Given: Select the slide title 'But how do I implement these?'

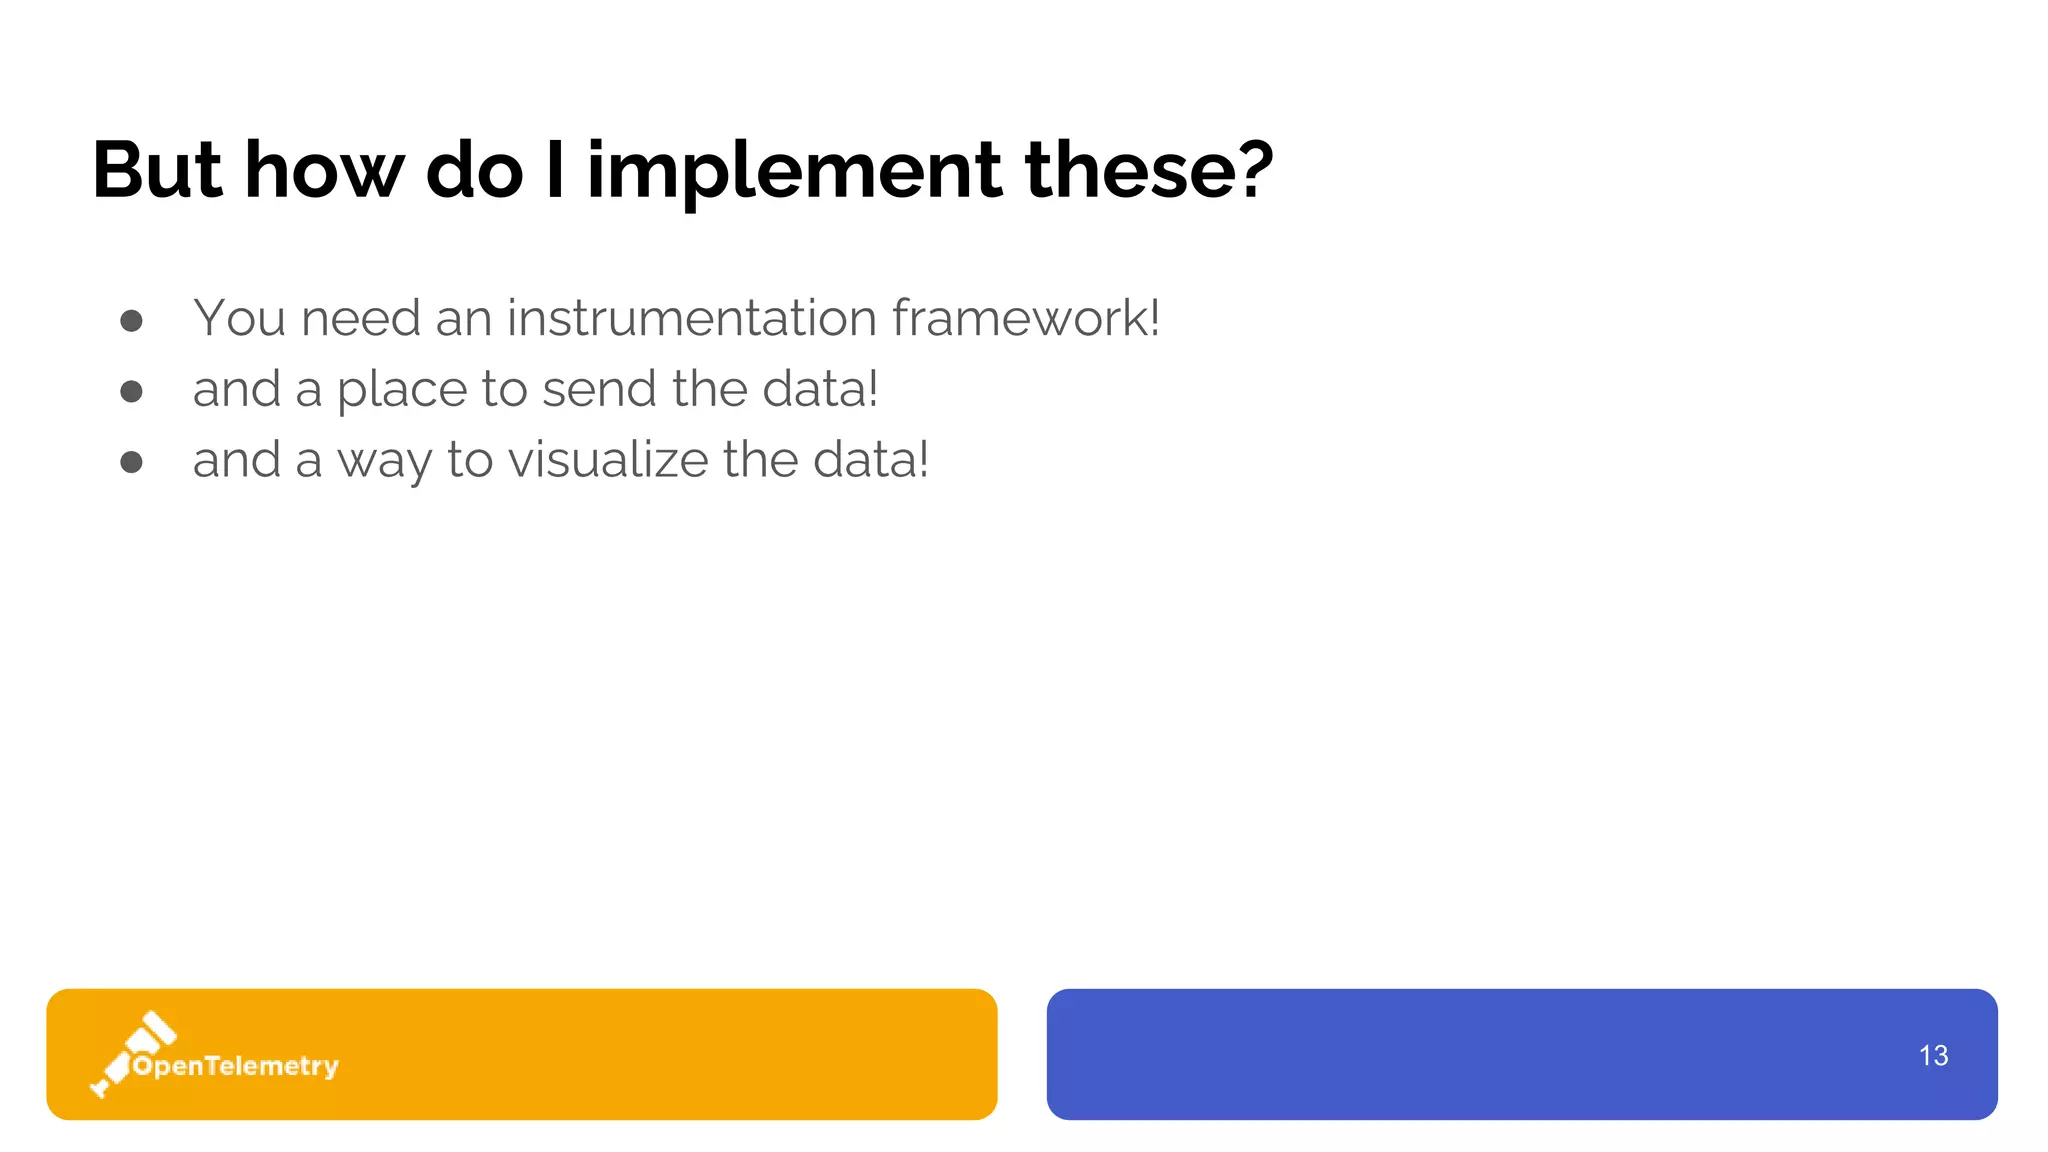Looking at the screenshot, I should [683, 171].
